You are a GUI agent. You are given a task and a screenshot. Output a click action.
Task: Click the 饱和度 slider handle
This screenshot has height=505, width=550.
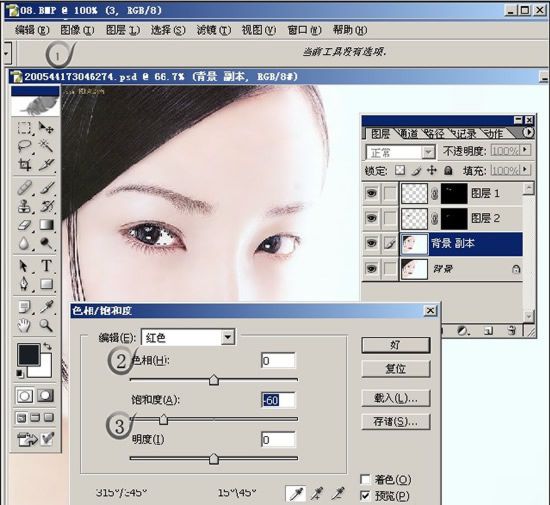(163, 419)
